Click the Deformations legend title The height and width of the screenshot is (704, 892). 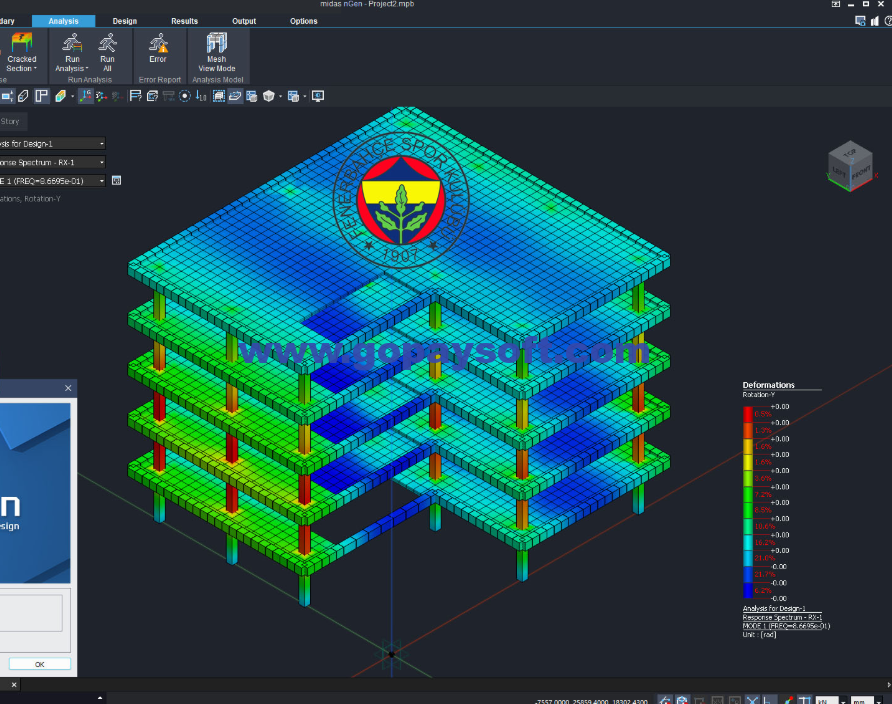768,385
